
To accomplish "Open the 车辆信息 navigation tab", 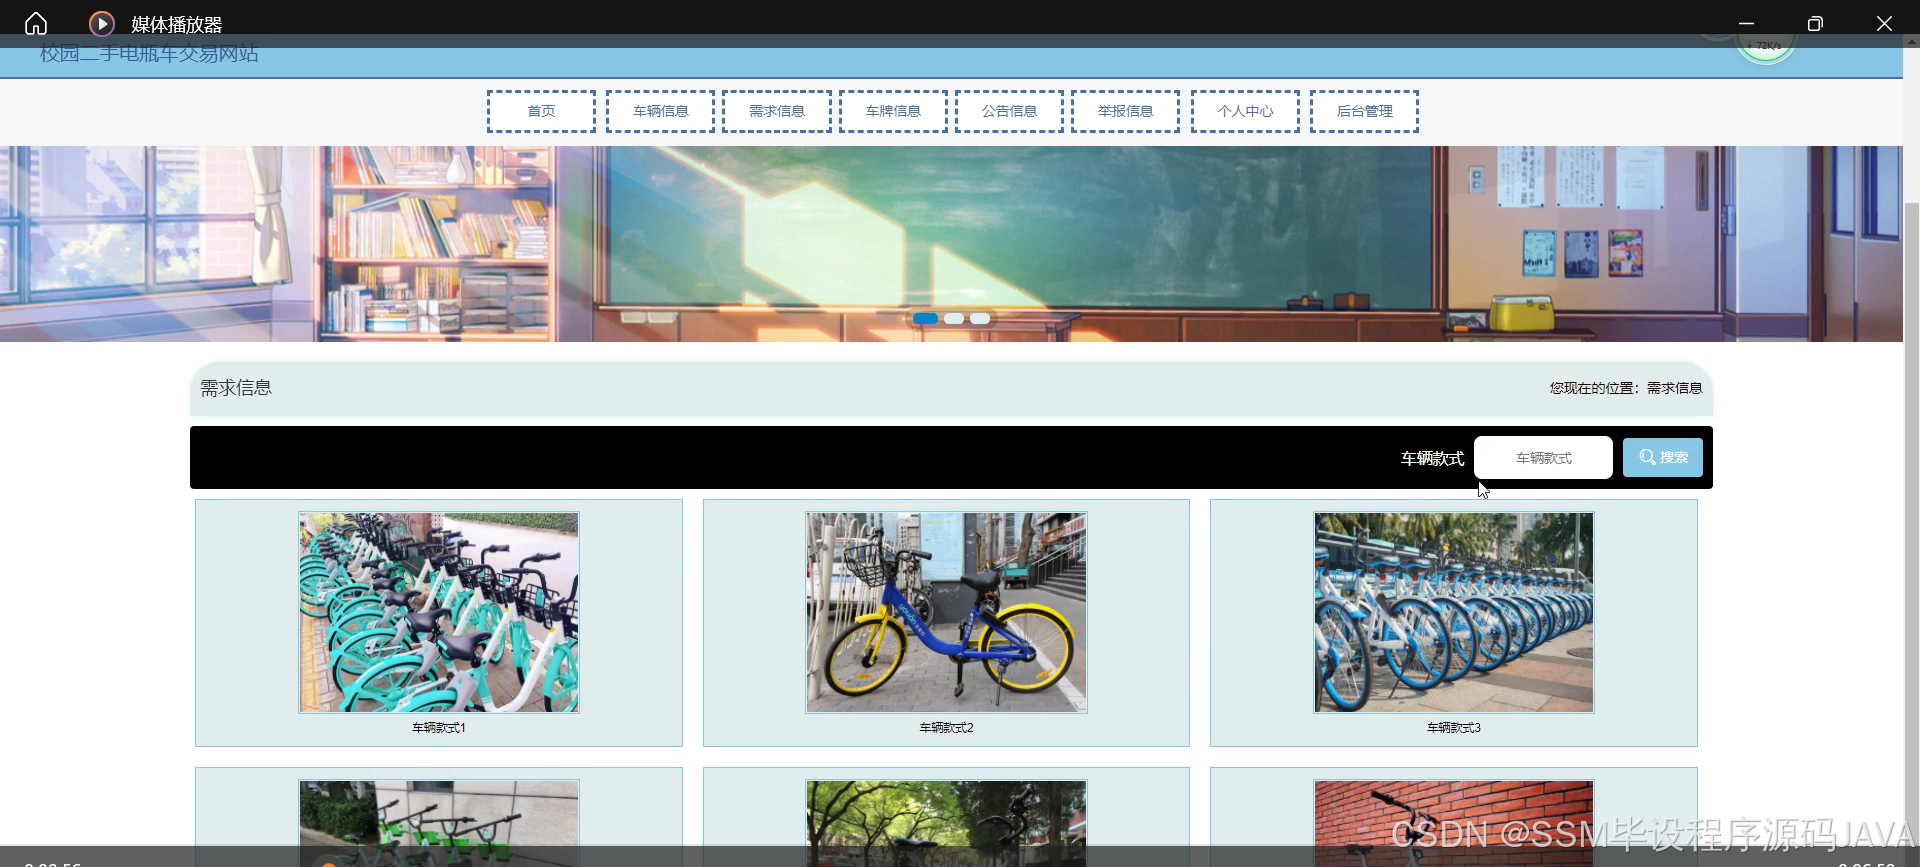I will pos(660,111).
